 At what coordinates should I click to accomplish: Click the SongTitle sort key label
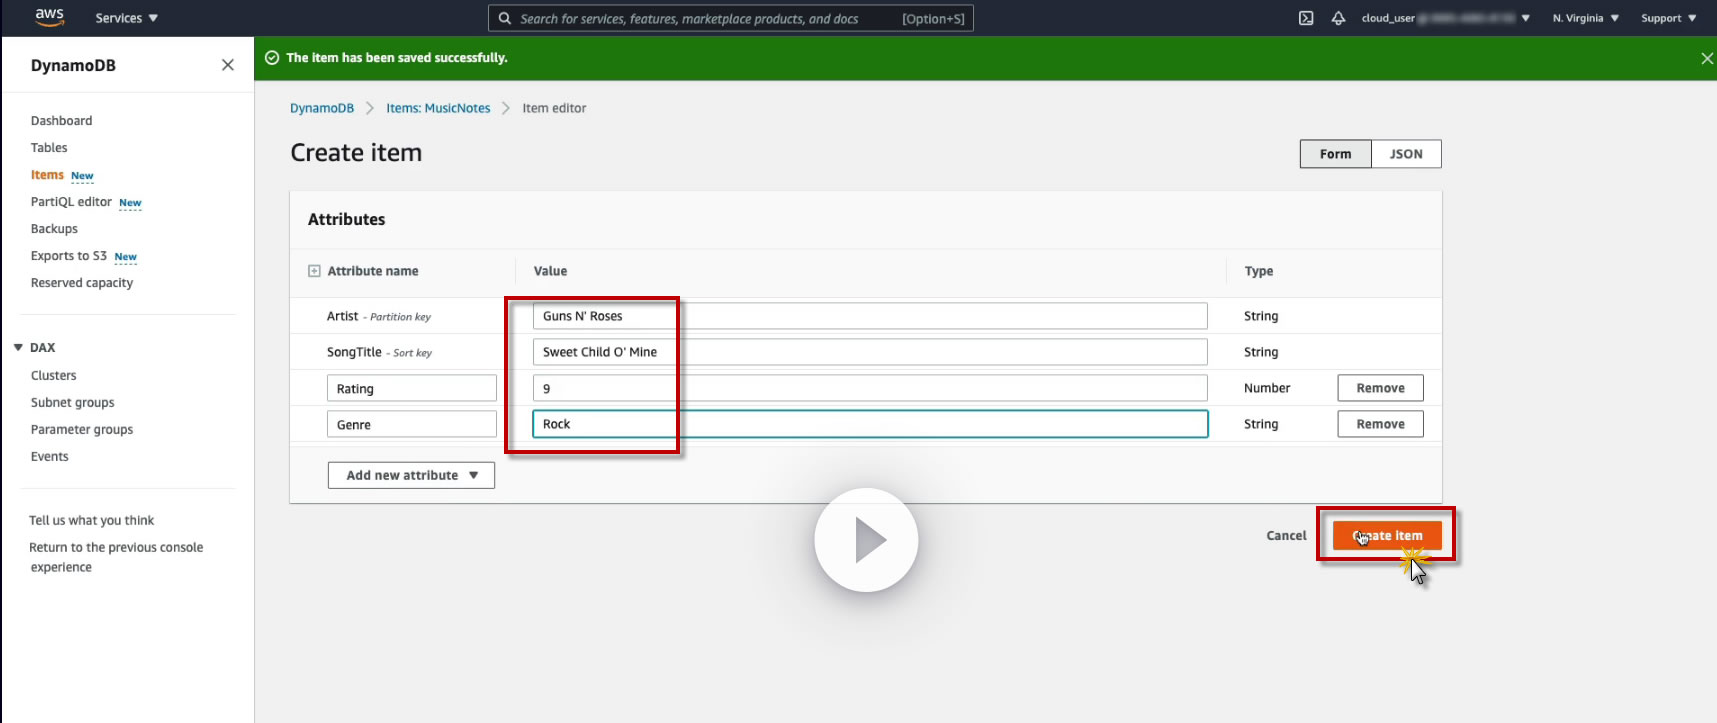[379, 352]
